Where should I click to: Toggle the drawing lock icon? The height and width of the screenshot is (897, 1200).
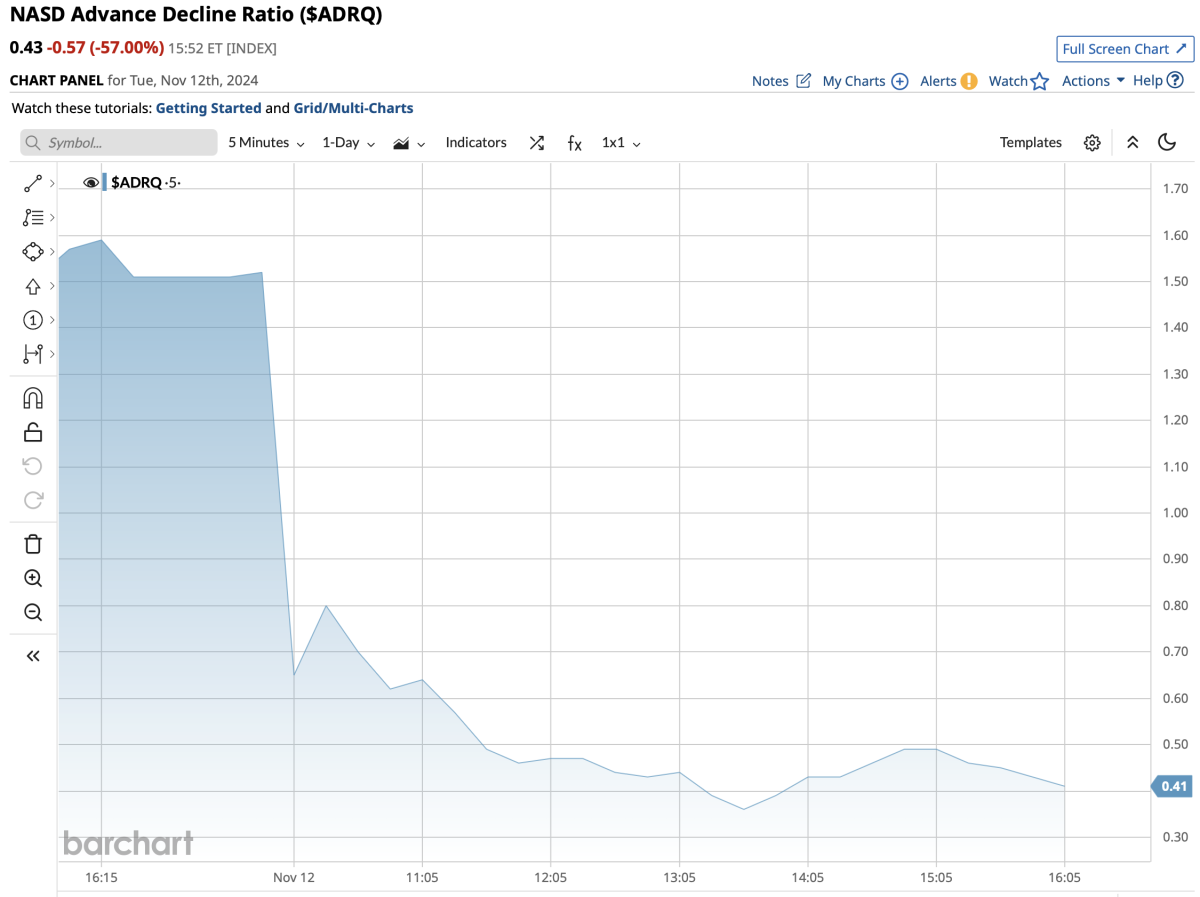click(32, 432)
